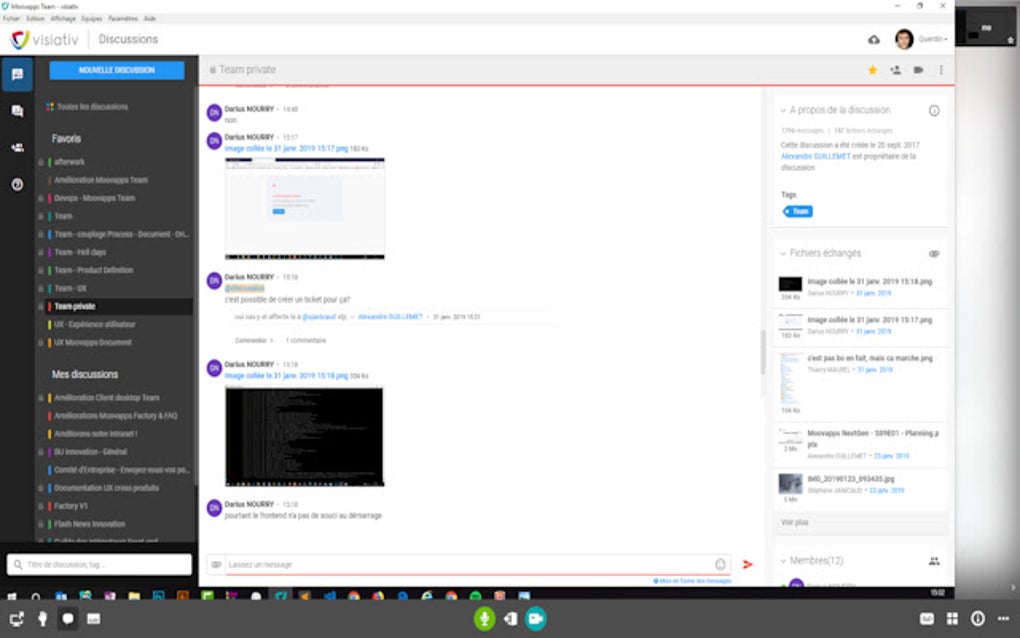Screen dimensions: 1020x638
Task: Expand the Membres(12) section
Action: 783,561
